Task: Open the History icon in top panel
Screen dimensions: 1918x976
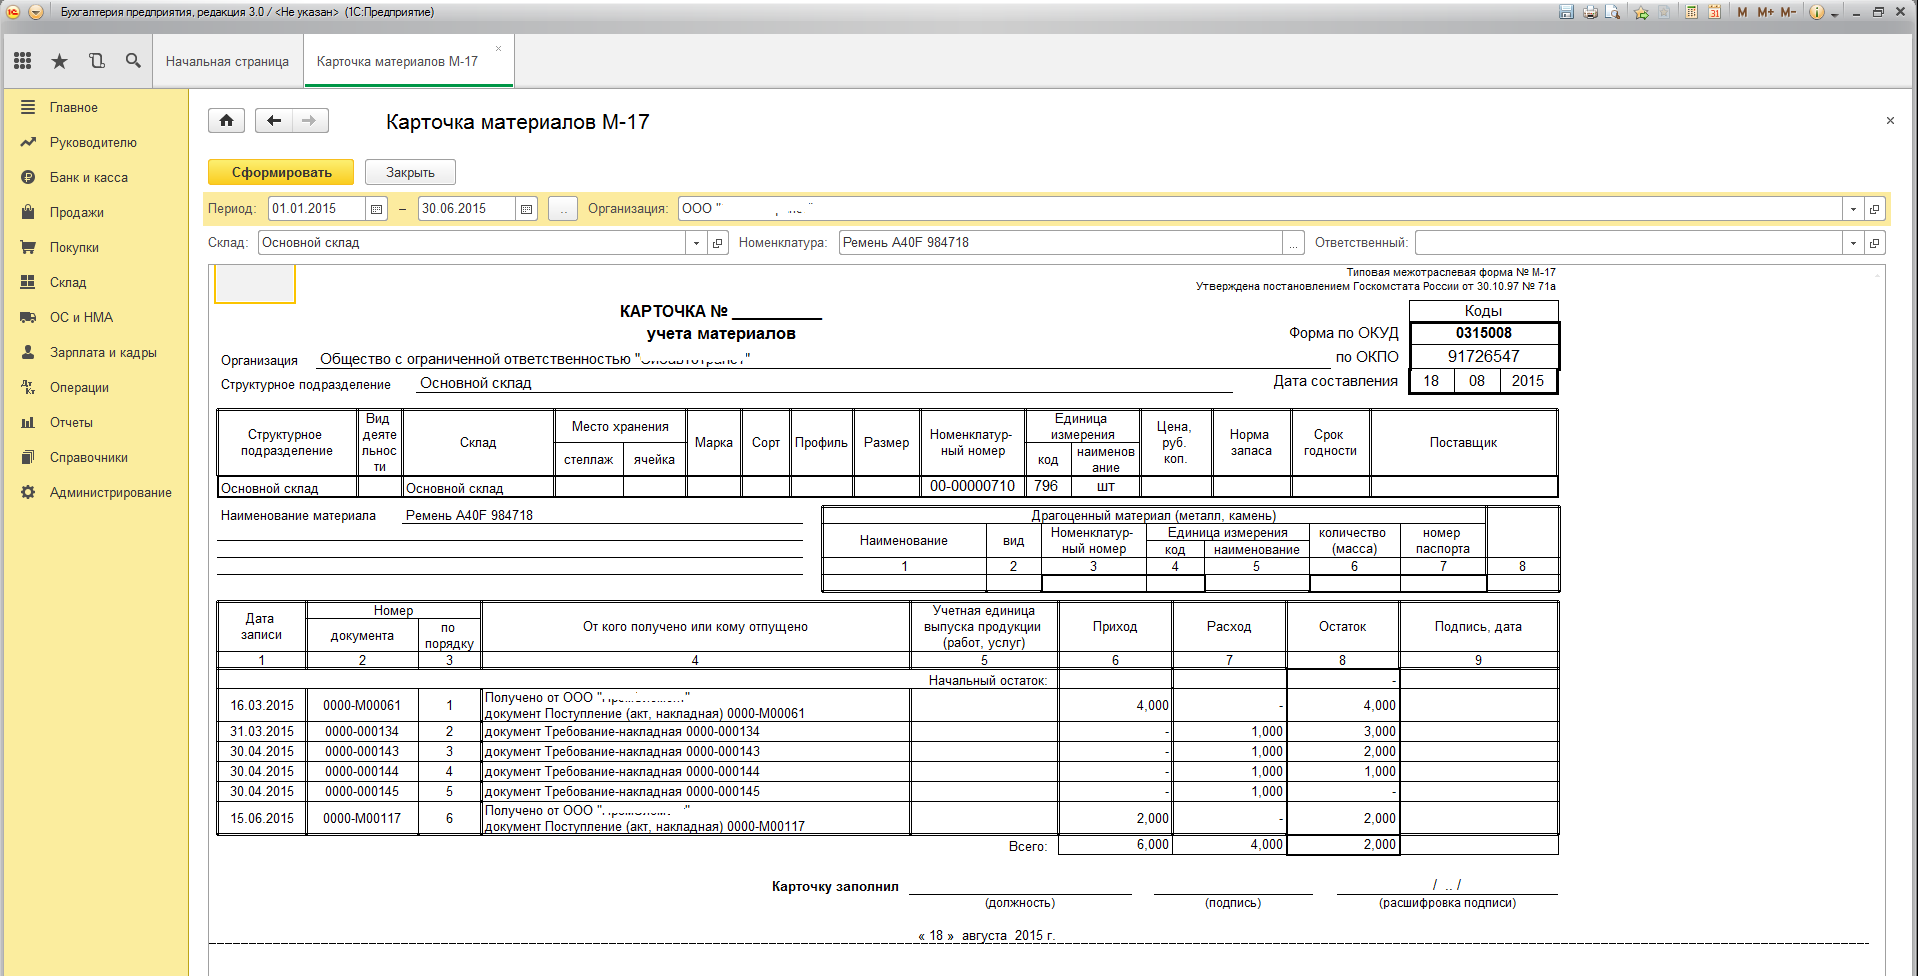Action: [x=96, y=61]
